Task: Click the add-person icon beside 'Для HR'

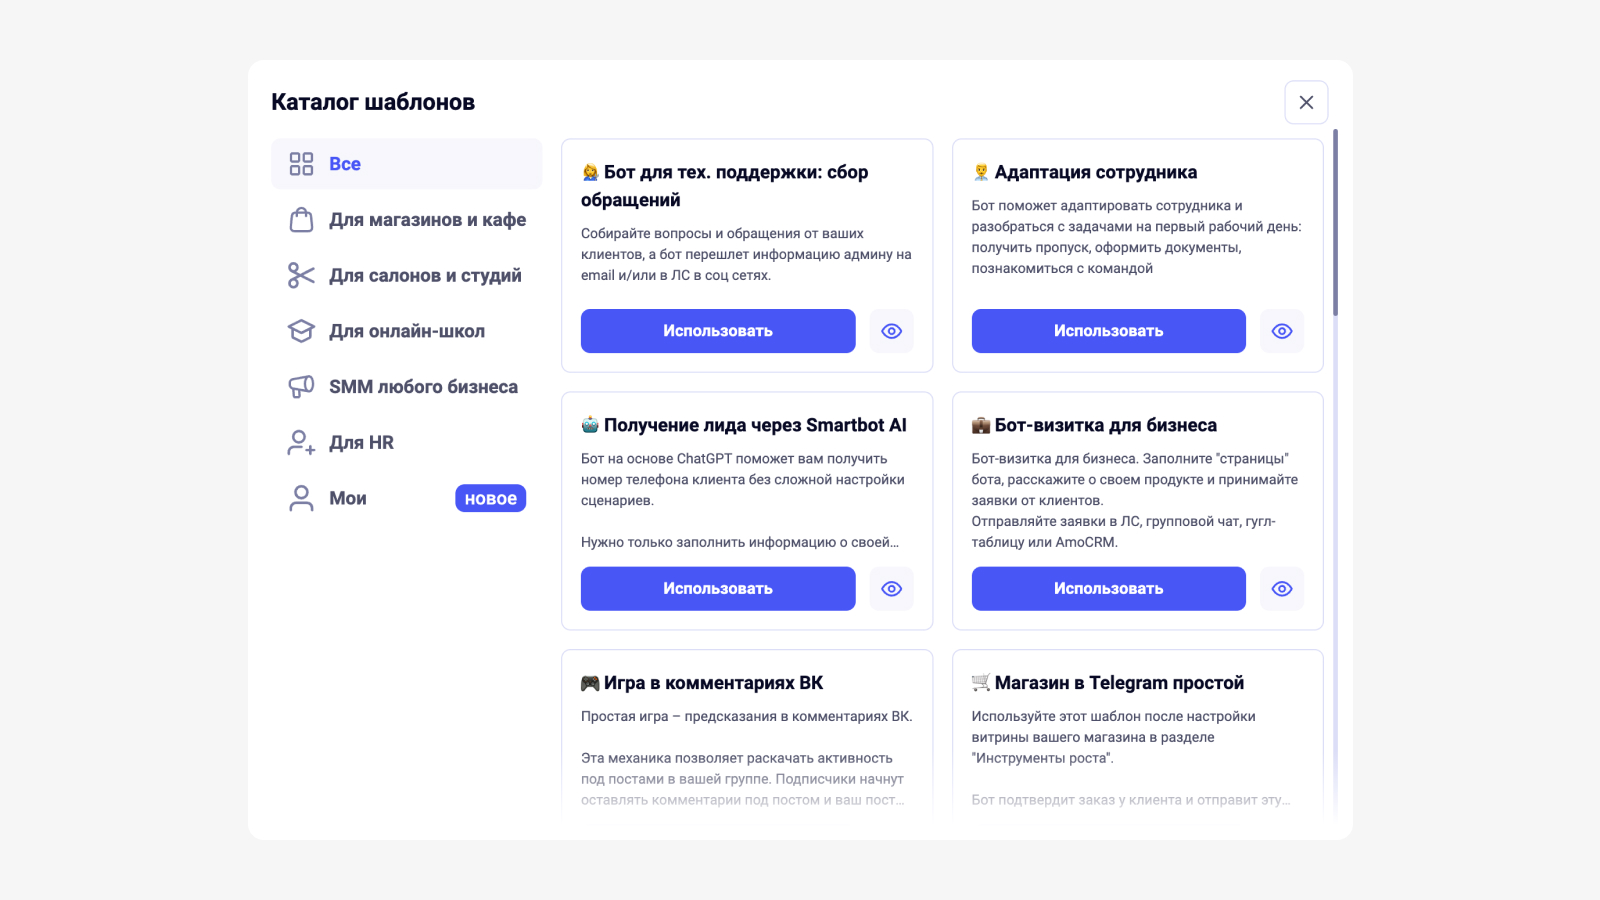Action: tap(301, 442)
